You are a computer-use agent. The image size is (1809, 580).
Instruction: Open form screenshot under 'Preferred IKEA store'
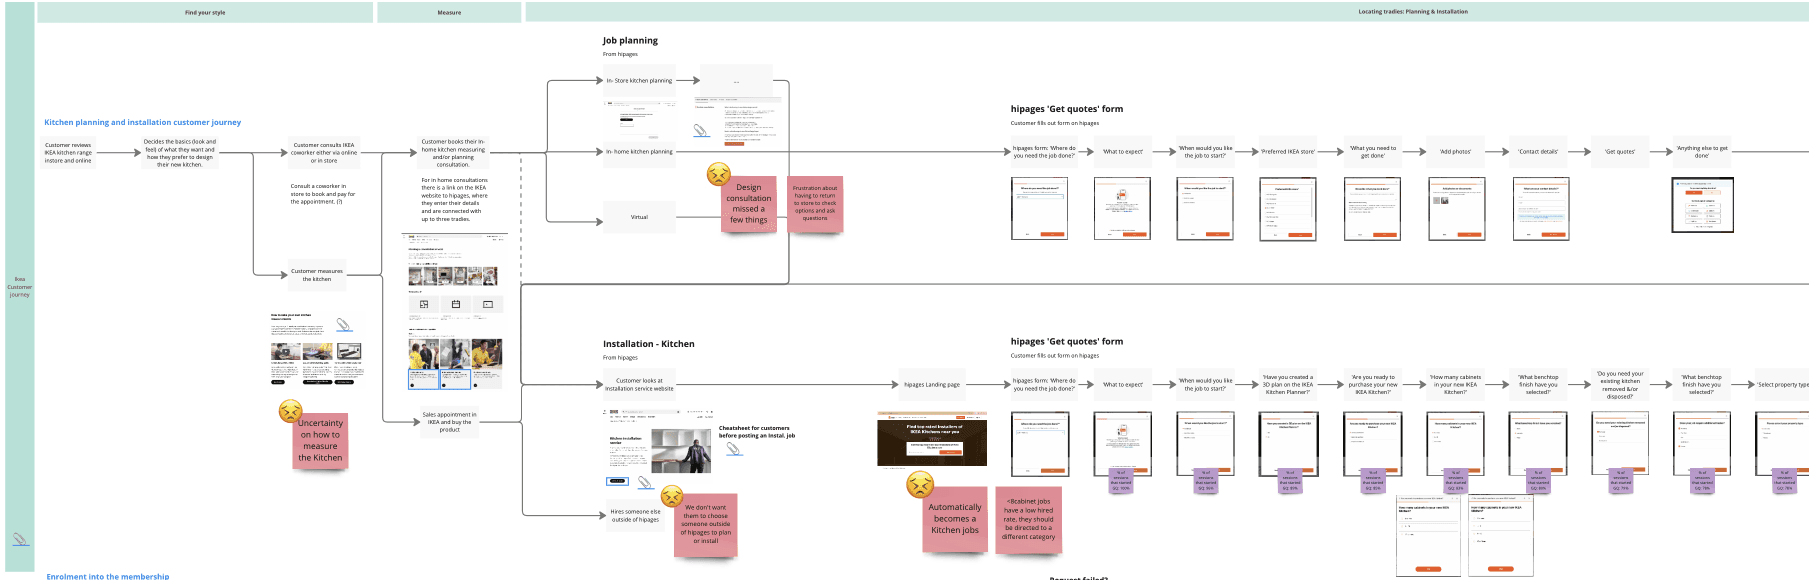pyautogui.click(x=1288, y=209)
